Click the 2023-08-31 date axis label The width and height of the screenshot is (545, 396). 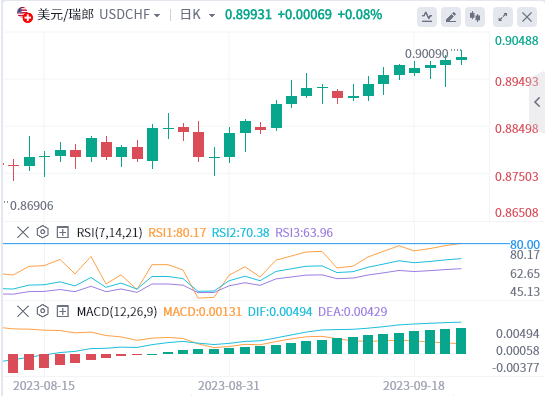tap(228, 386)
